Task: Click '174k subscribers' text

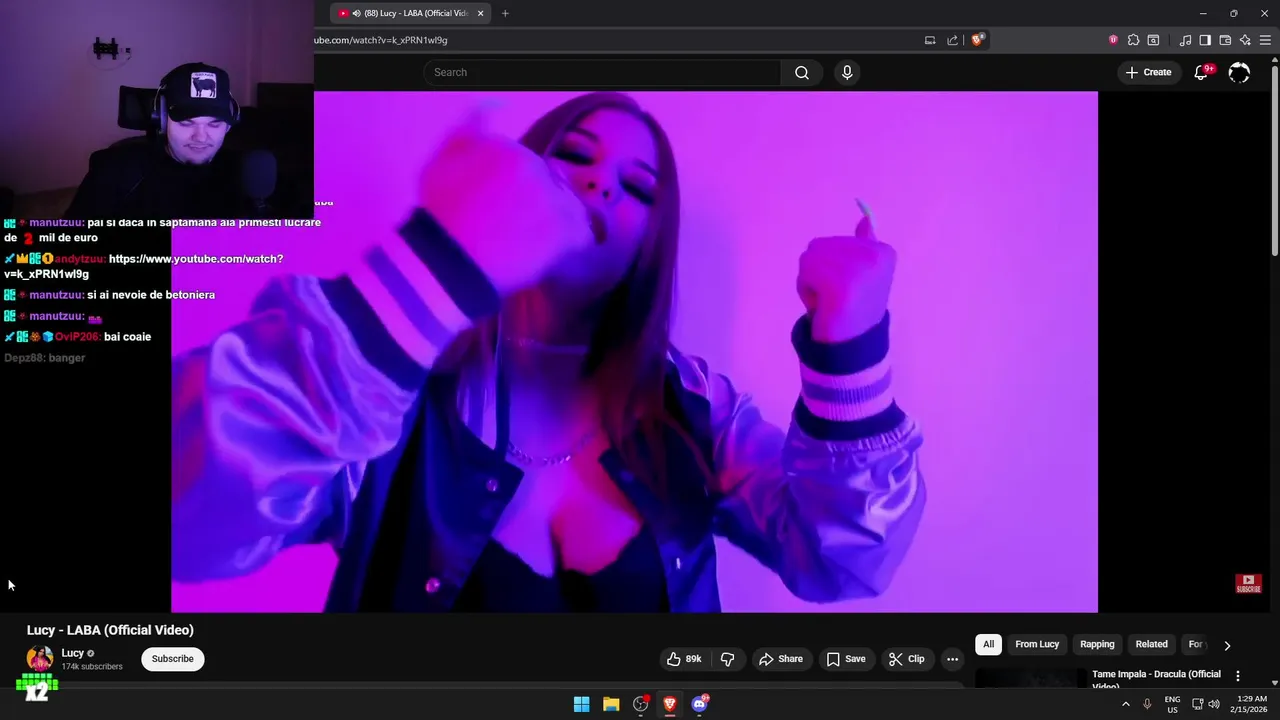Action: pos(92,667)
